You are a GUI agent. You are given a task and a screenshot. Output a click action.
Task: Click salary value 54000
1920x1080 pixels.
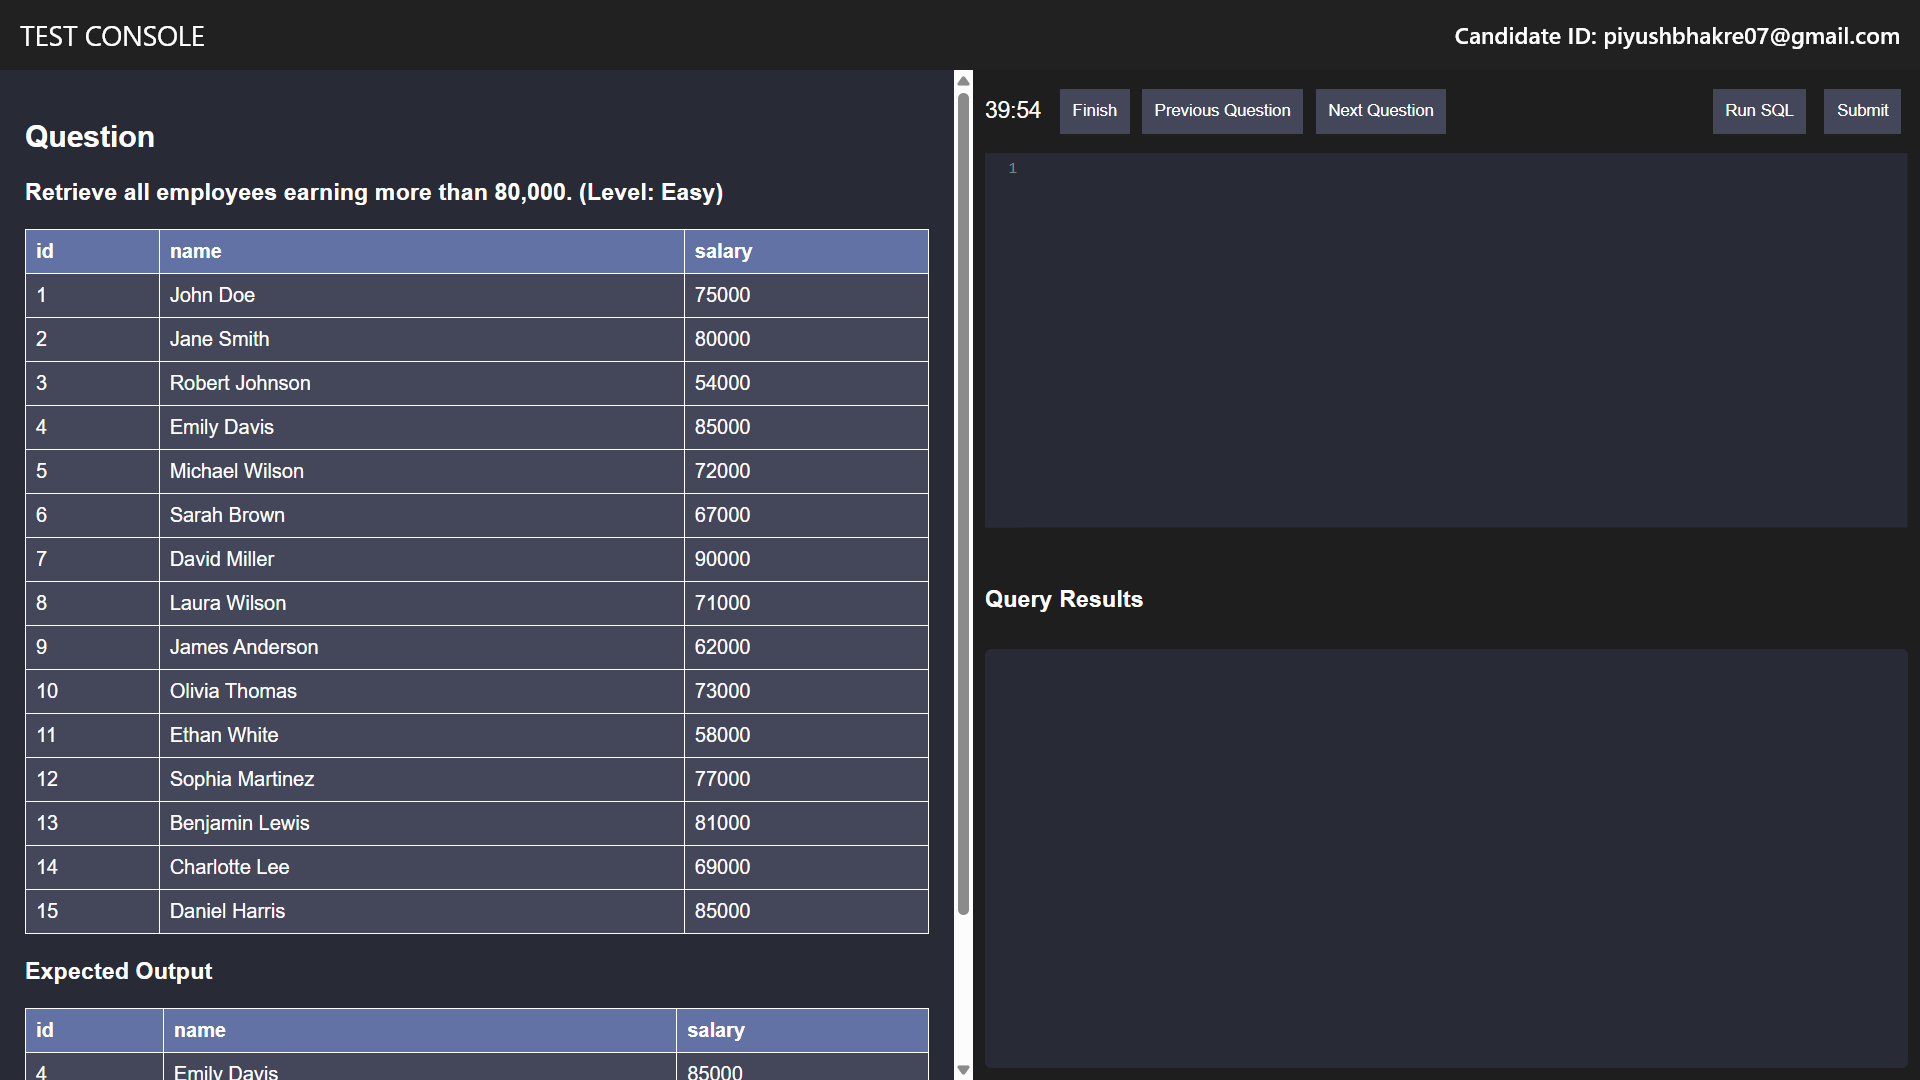(806, 384)
